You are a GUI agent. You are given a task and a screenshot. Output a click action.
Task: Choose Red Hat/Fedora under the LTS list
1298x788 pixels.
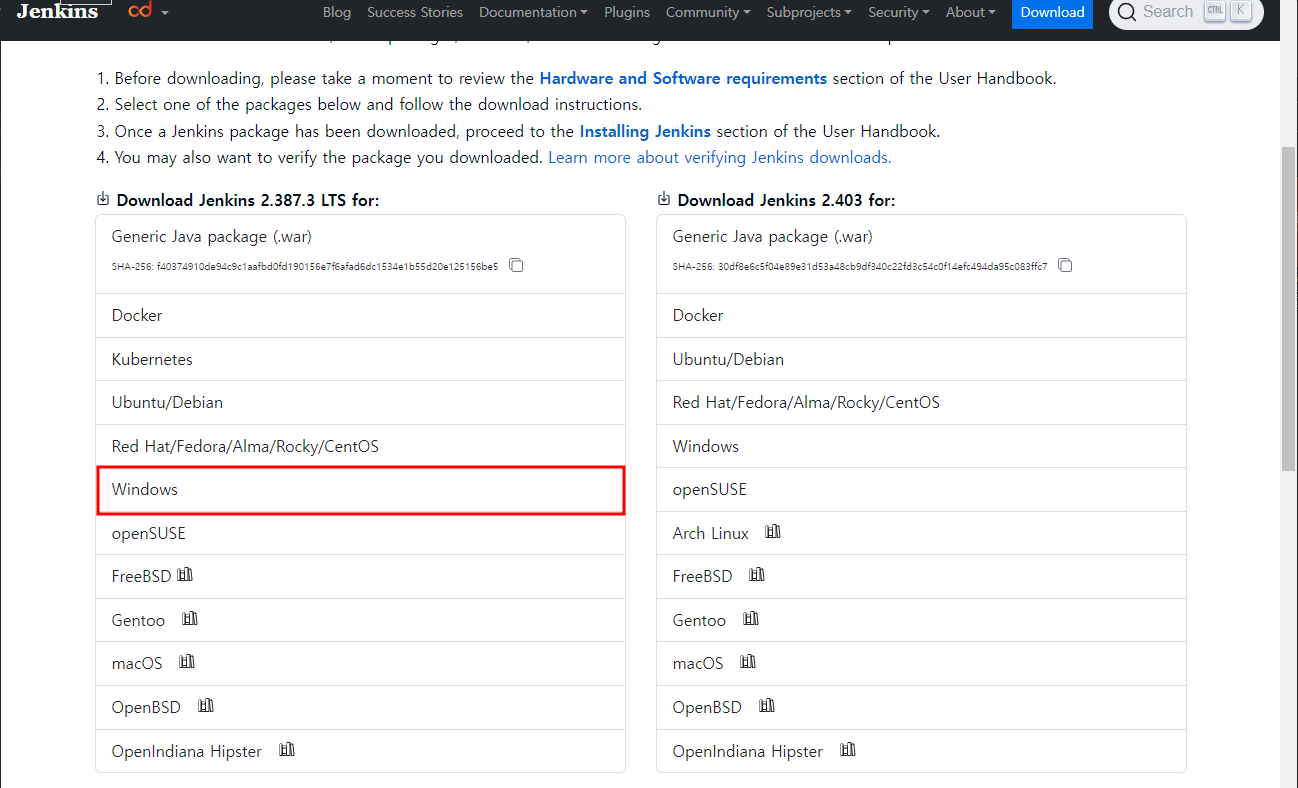click(360, 446)
